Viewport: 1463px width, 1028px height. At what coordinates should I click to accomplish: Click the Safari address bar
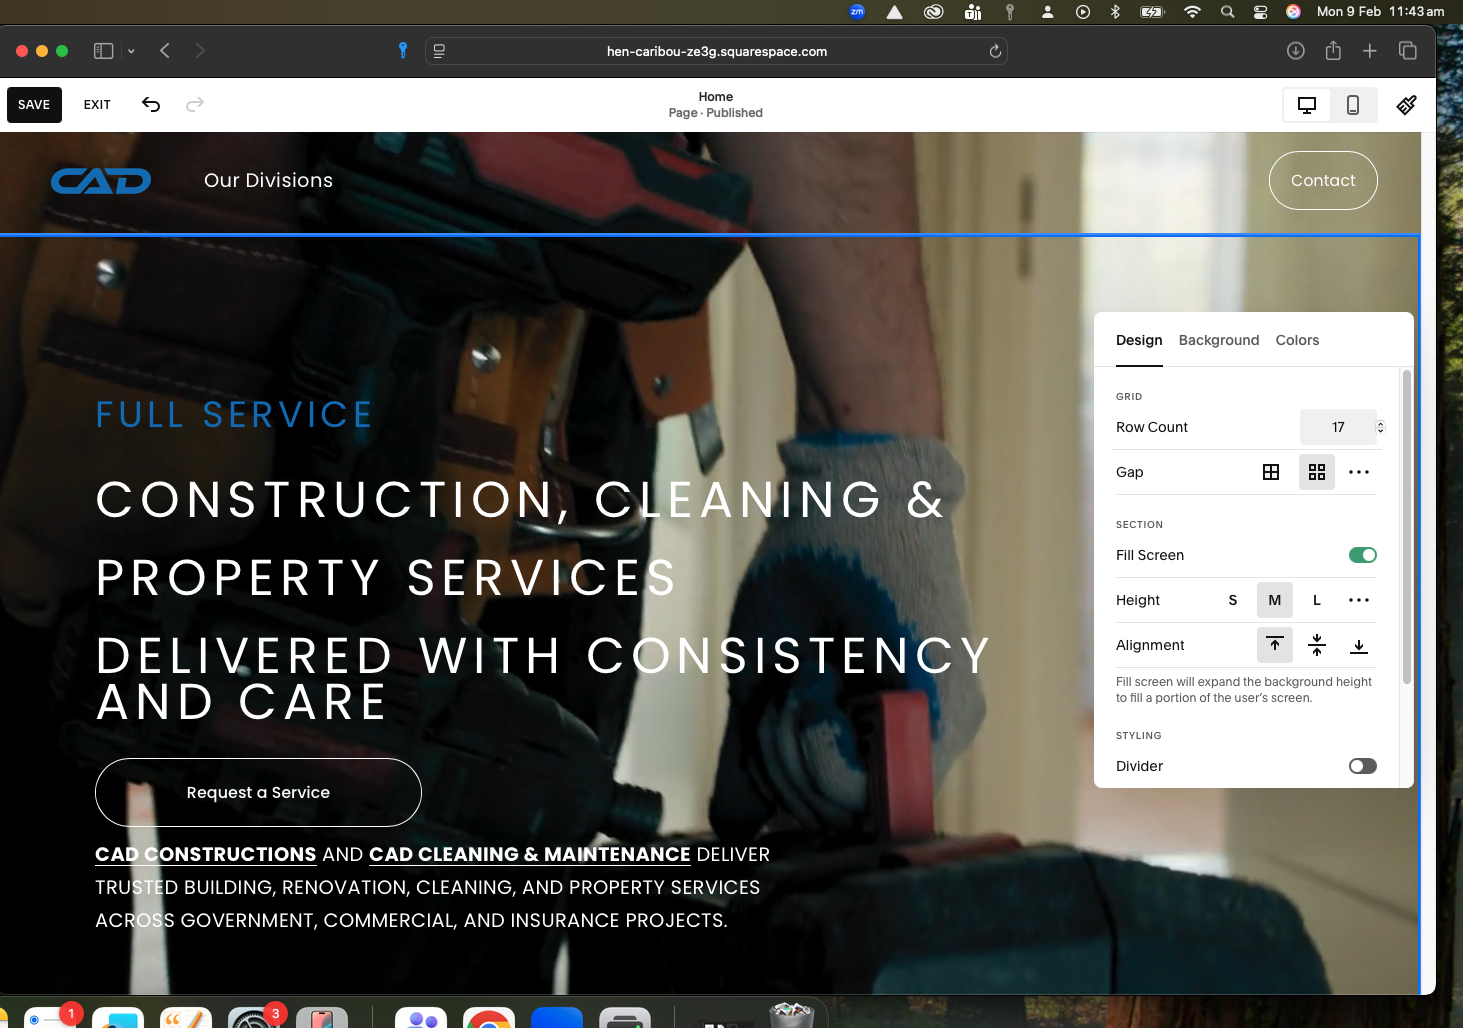pos(716,51)
